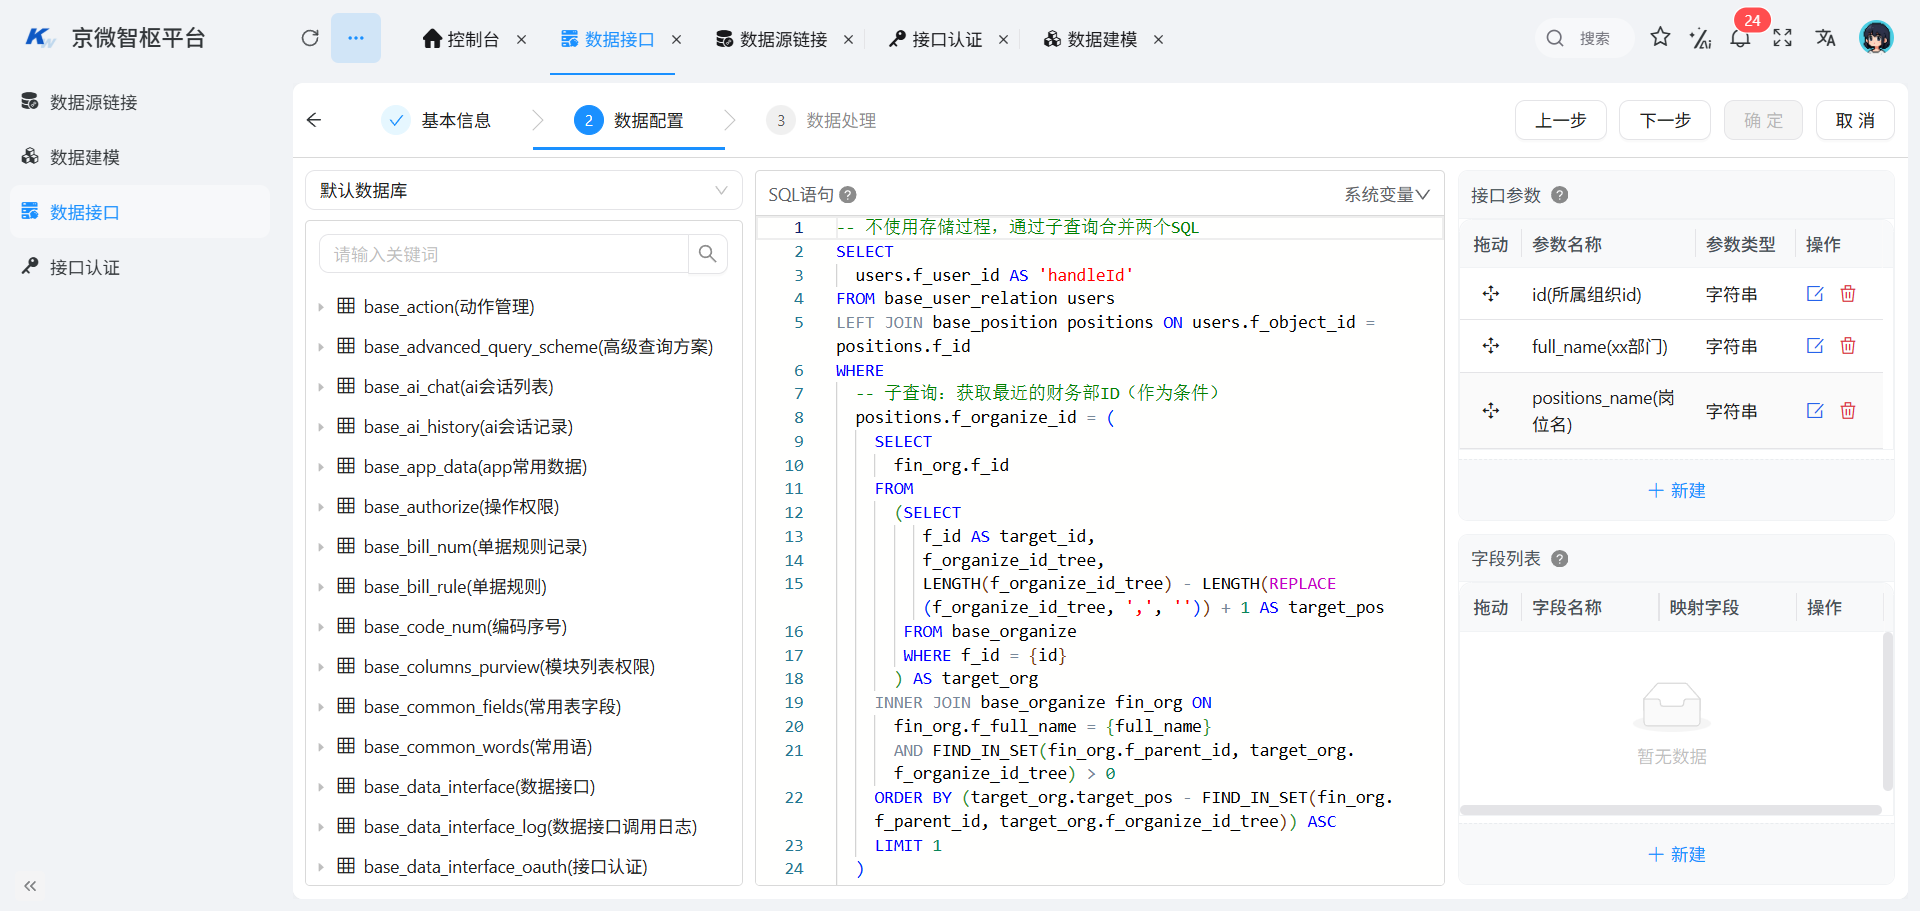This screenshot has width=1920, height=911.
Task: Open the notification bell with 24 badge
Action: pyautogui.click(x=1740, y=39)
